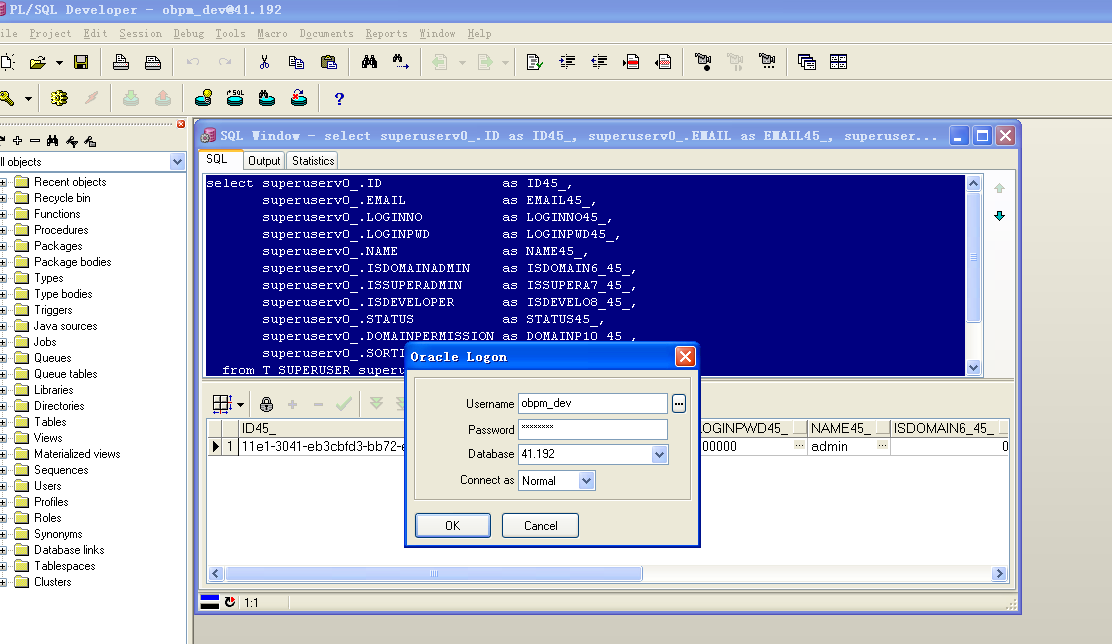Click the blue question mark Help icon
Screen dimensions: 1112x644
point(339,99)
